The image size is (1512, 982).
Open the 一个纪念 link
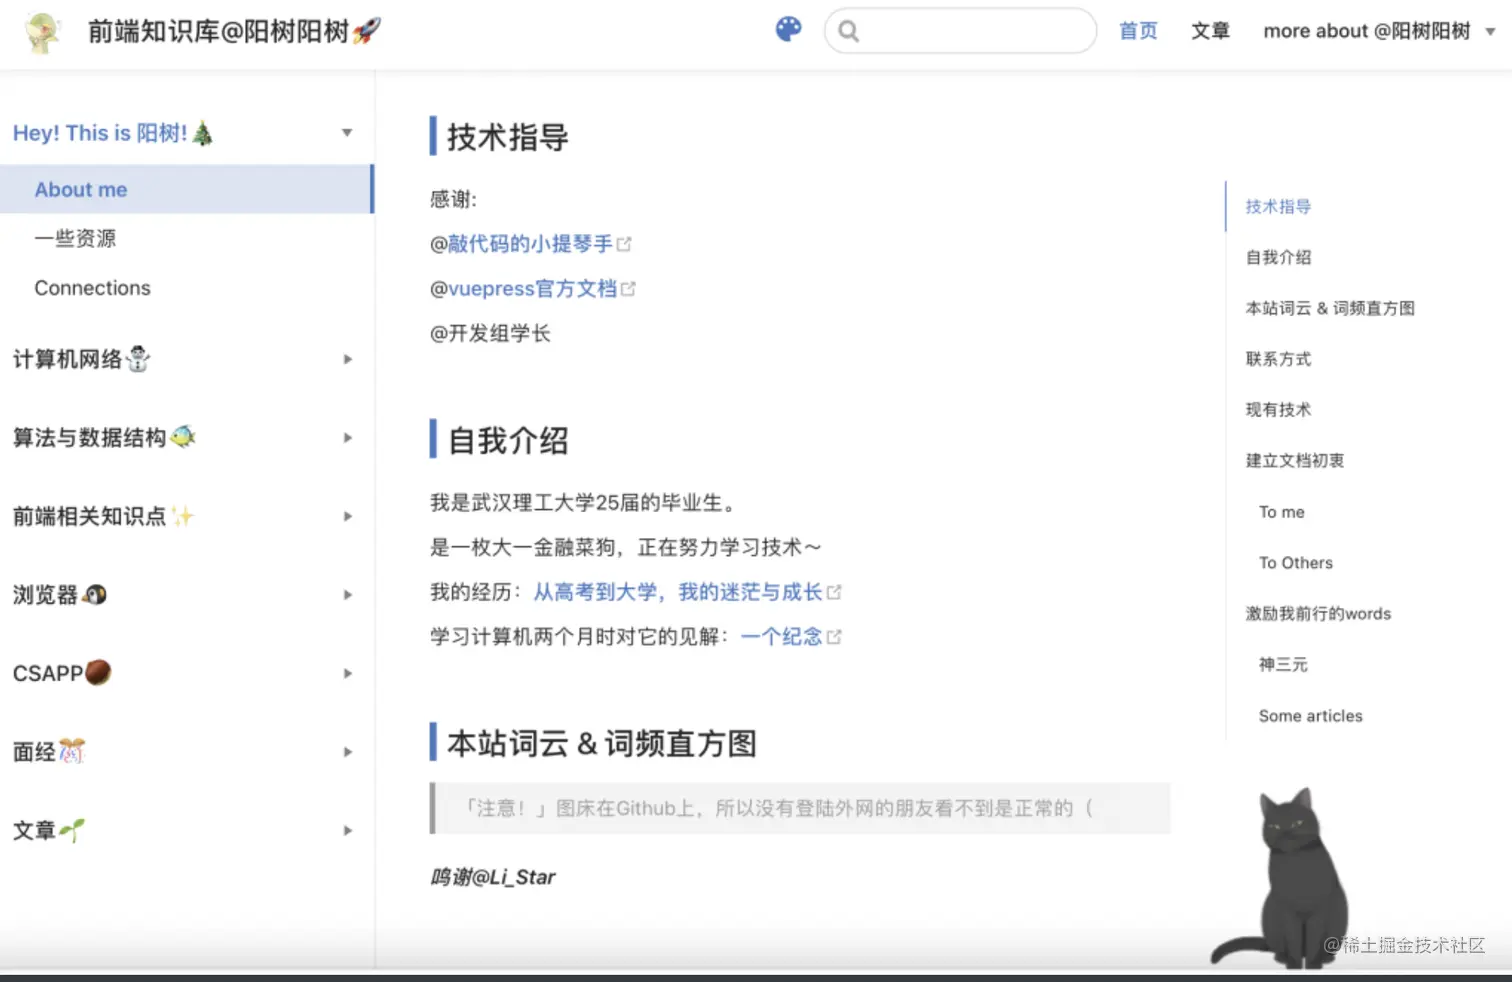tap(781, 636)
